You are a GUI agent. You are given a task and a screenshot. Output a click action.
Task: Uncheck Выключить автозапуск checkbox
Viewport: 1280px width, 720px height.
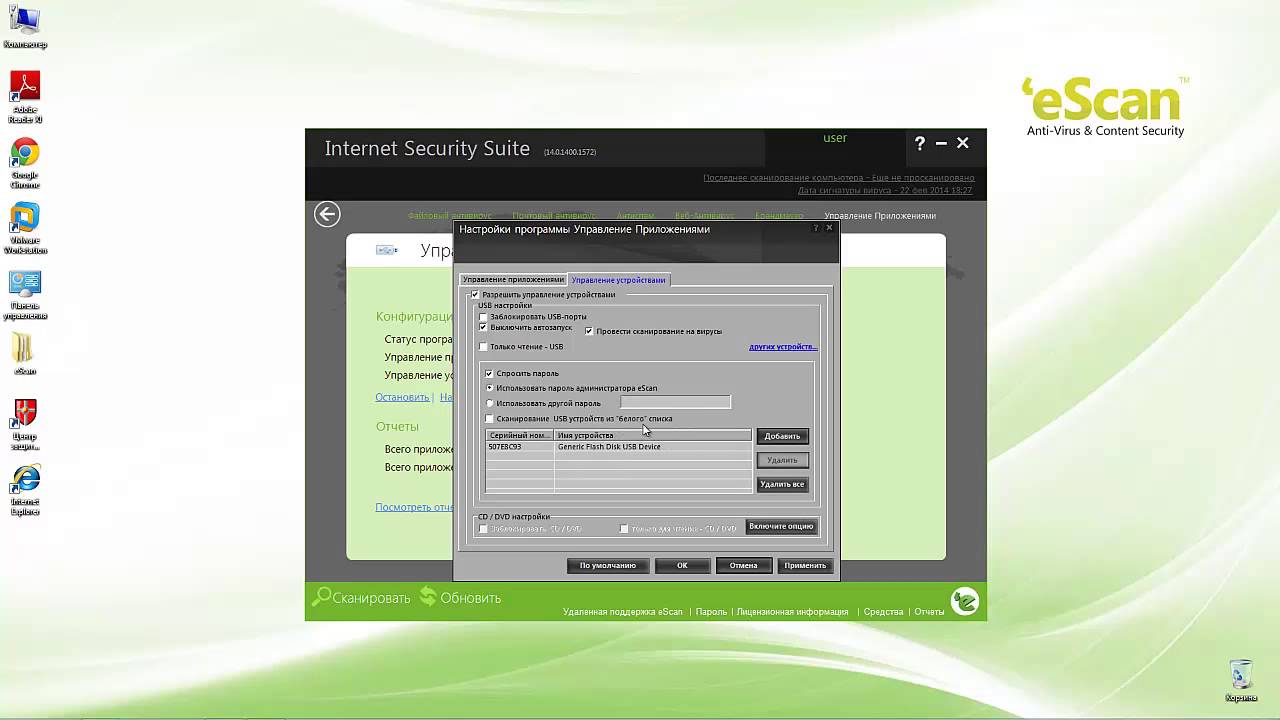click(483, 327)
